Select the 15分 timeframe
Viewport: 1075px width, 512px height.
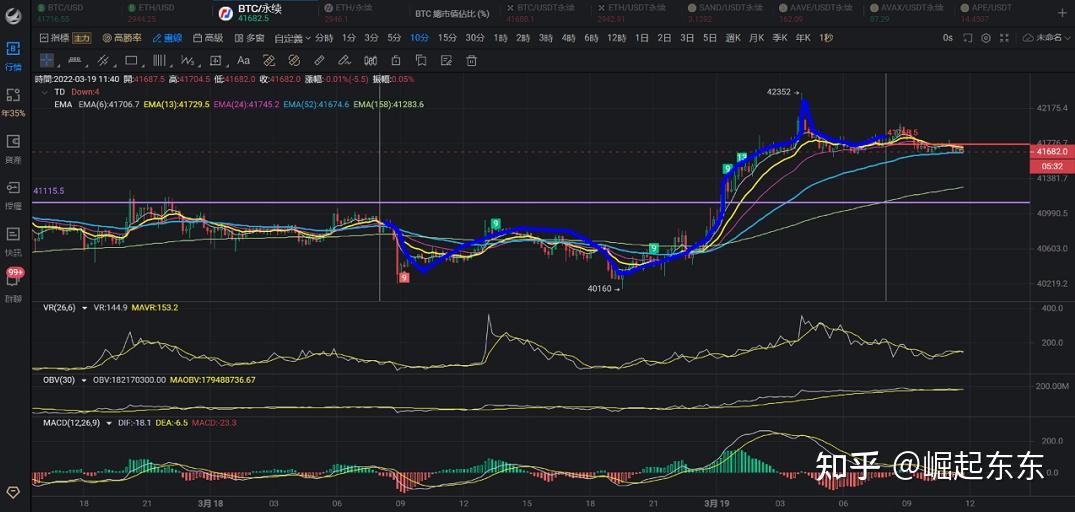[447, 38]
